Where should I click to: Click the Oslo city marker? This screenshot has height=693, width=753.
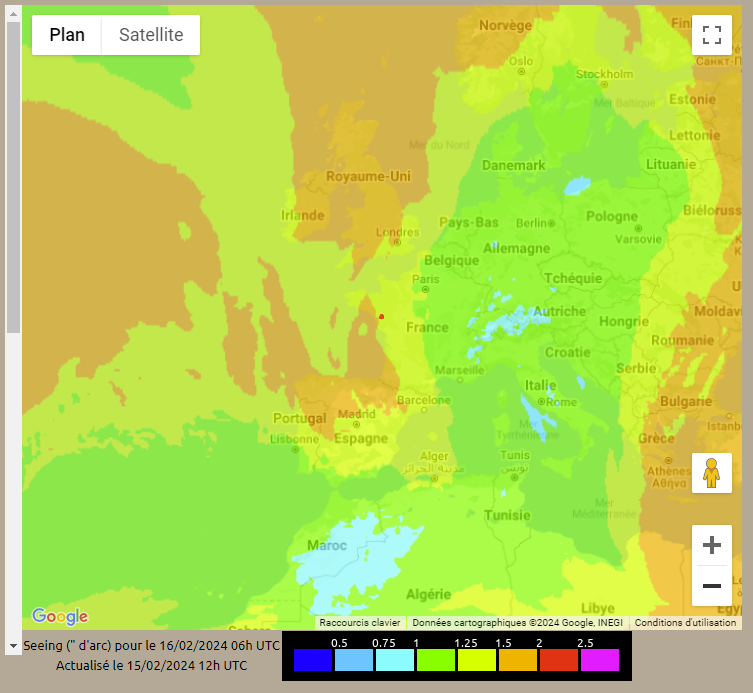(x=522, y=72)
